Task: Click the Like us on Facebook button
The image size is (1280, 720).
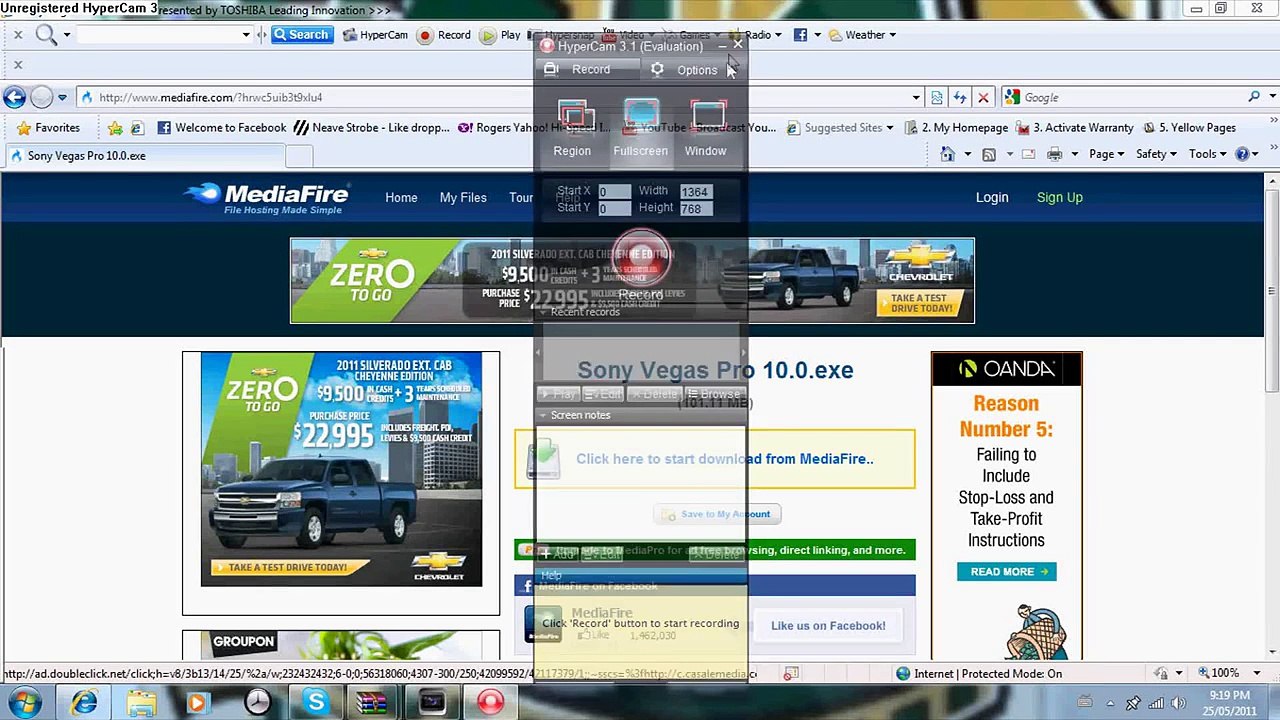Action: click(x=828, y=626)
